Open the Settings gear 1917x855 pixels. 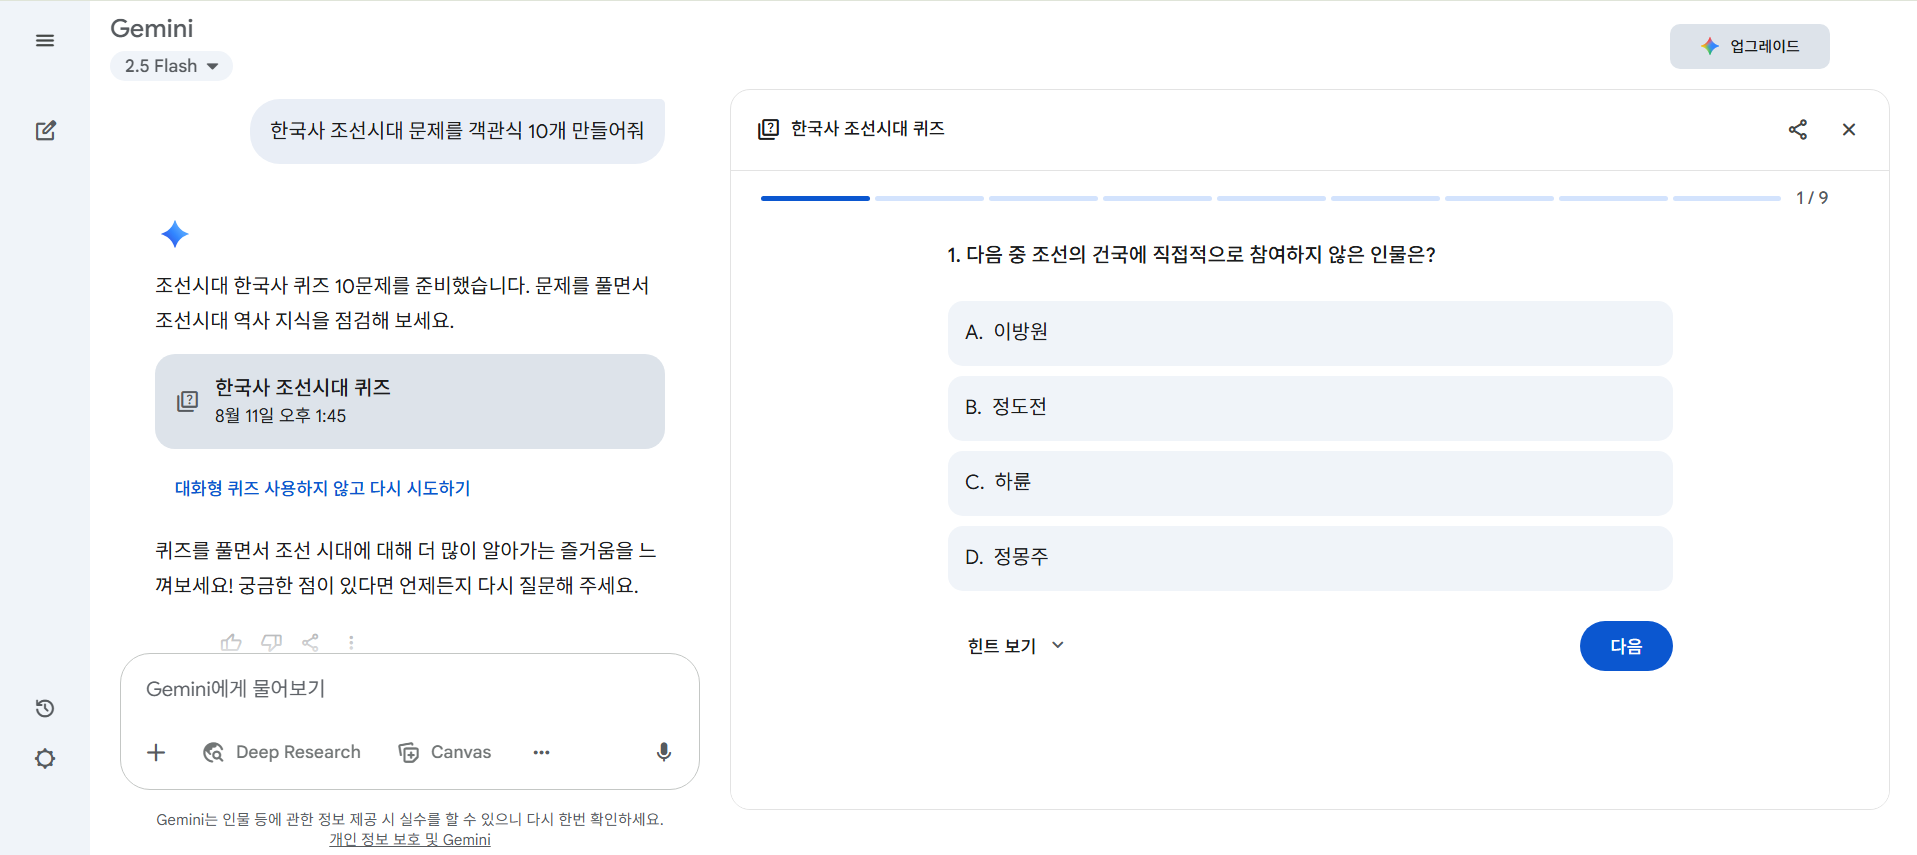click(45, 758)
